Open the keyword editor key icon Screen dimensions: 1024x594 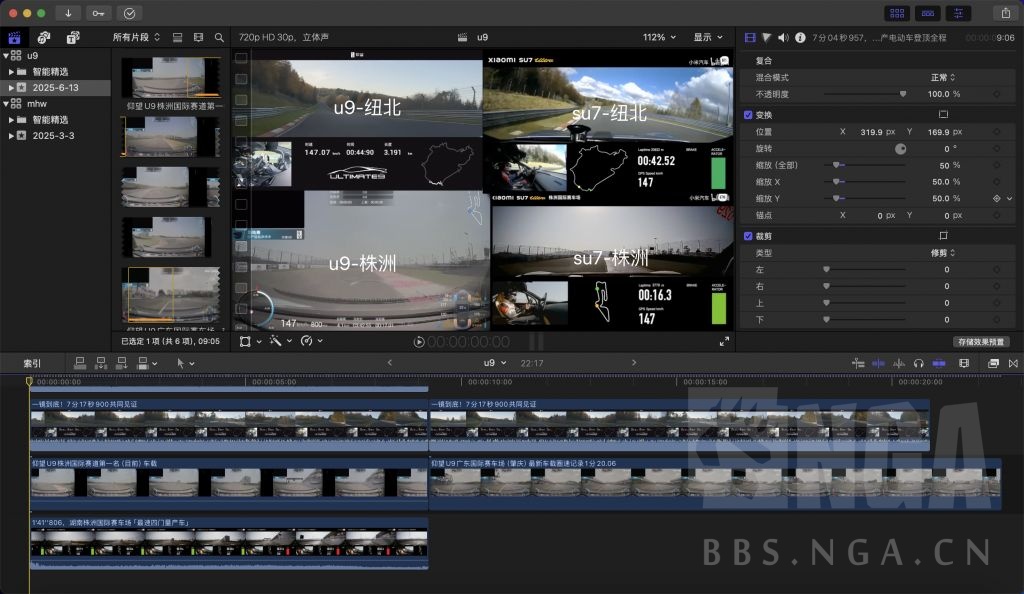tap(98, 13)
